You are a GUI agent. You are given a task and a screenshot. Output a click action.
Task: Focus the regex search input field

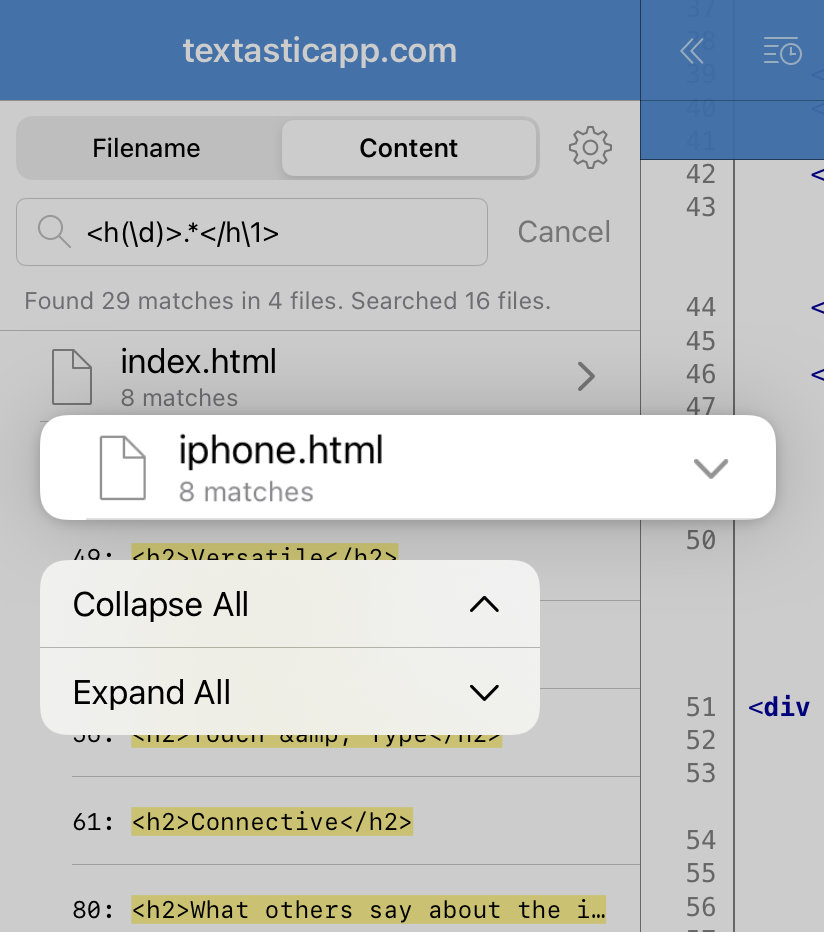[x=252, y=232]
